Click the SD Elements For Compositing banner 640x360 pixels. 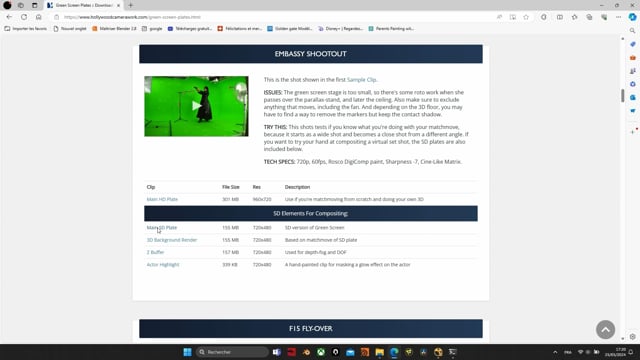click(x=311, y=213)
